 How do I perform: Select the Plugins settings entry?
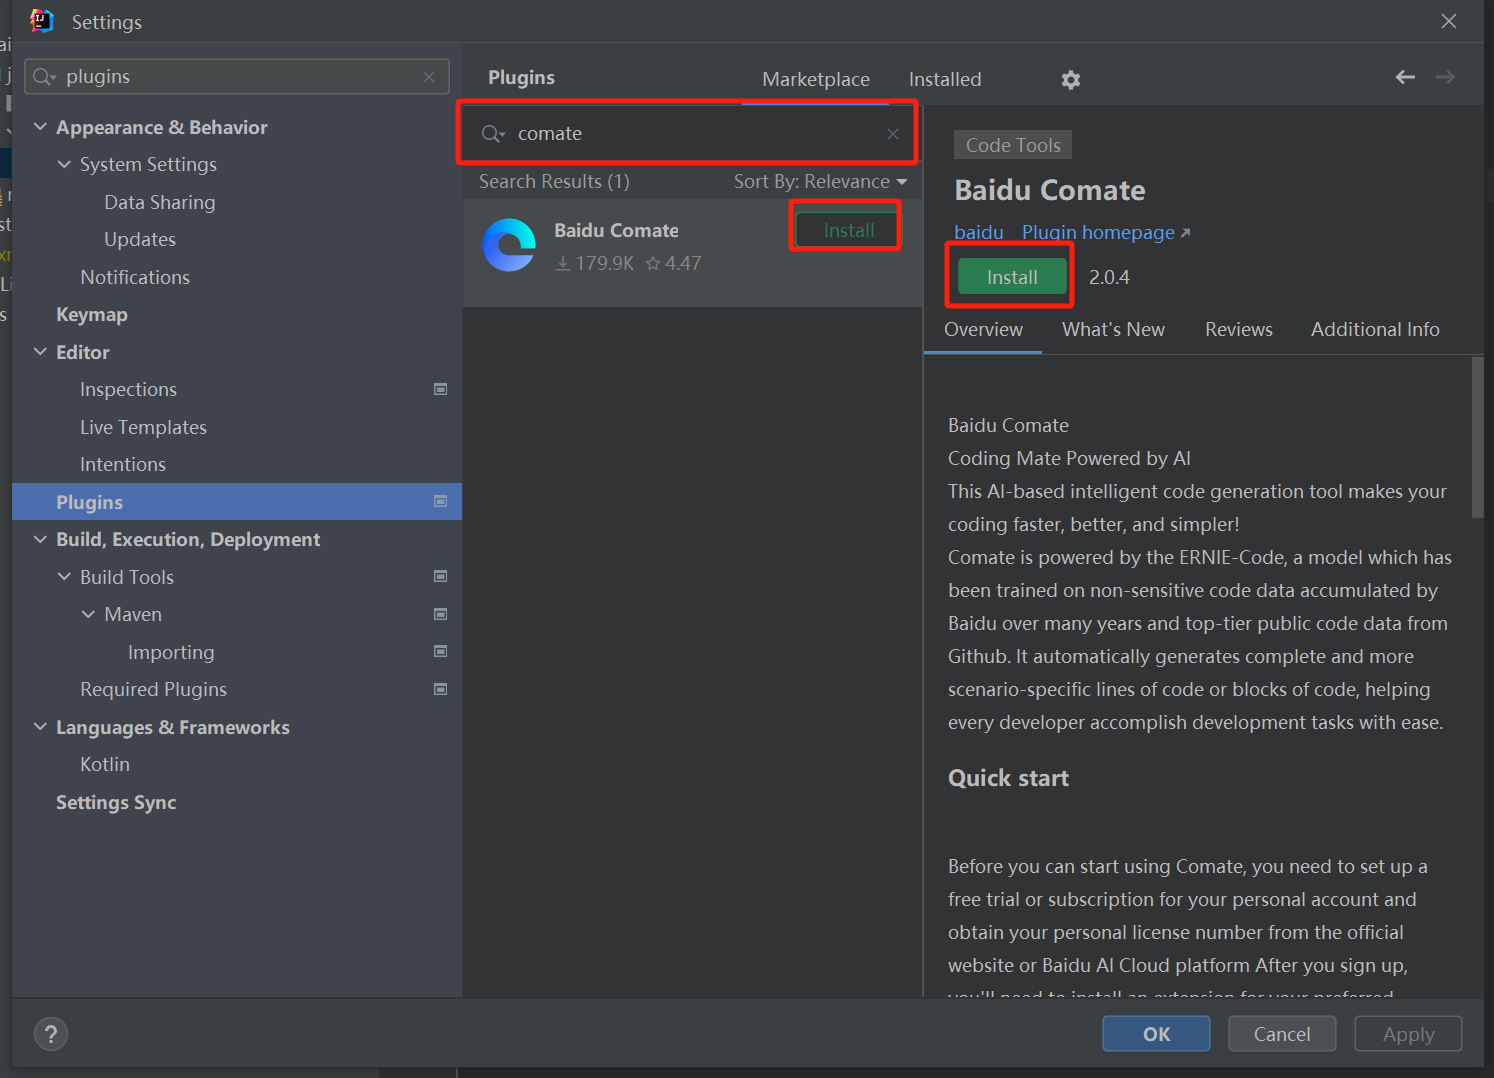tap(237, 502)
